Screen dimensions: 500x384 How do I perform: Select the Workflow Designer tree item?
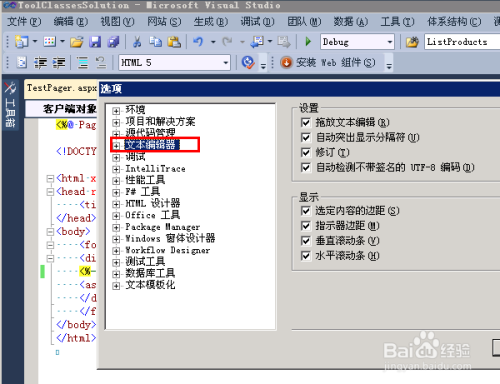(x=168, y=250)
